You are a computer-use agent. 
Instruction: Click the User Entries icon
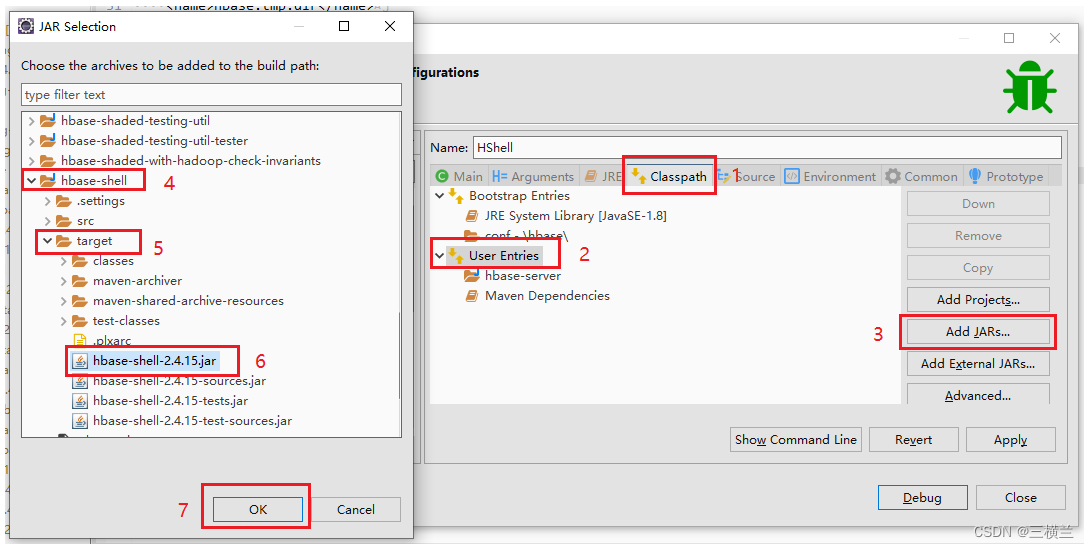(456, 256)
